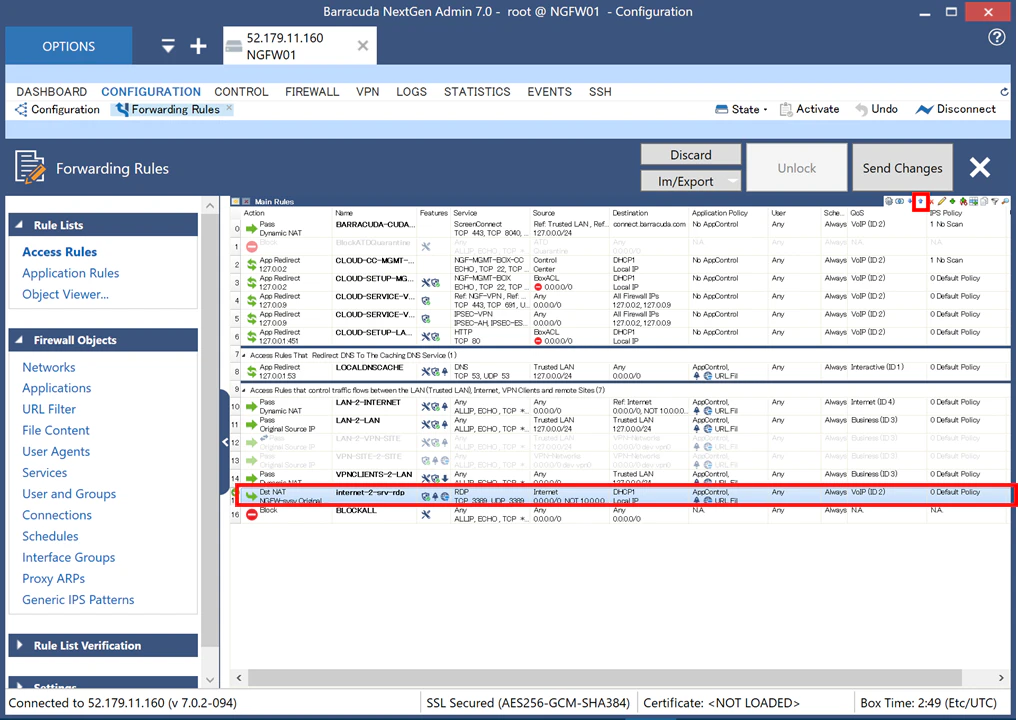
Task: Open the FIREWALL tab
Action: point(312,92)
